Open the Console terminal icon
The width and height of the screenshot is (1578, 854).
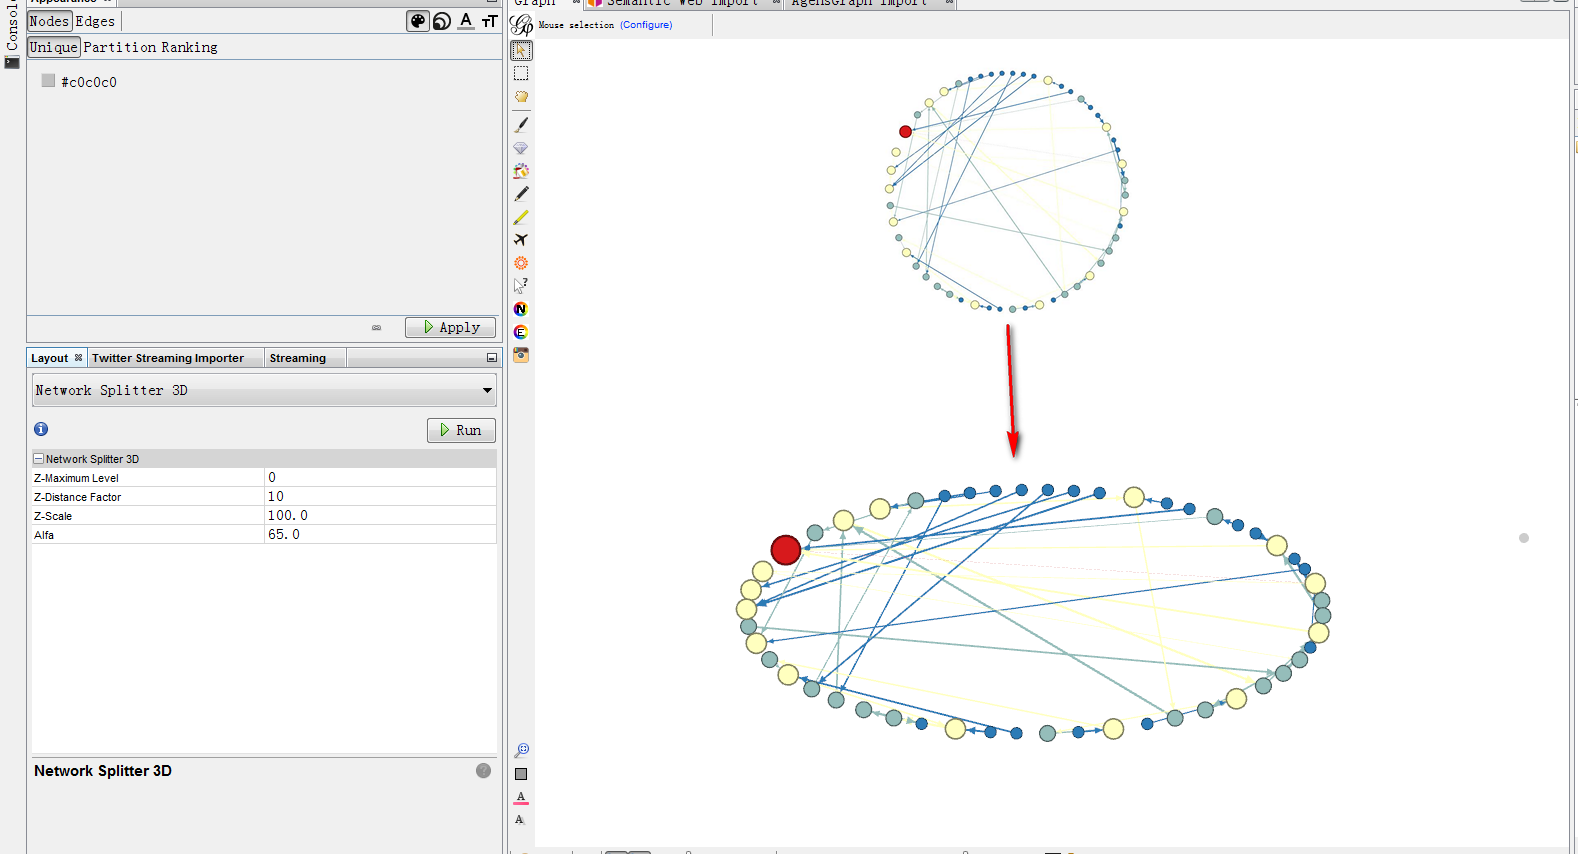[12, 63]
